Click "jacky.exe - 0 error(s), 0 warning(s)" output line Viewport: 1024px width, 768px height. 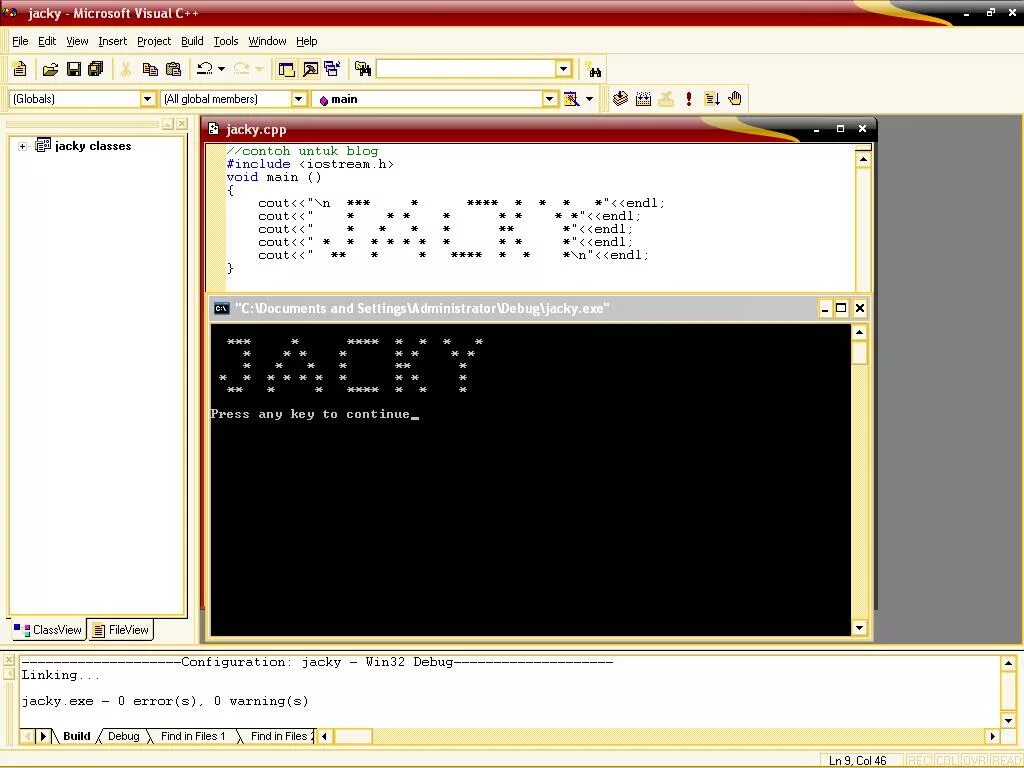click(165, 701)
